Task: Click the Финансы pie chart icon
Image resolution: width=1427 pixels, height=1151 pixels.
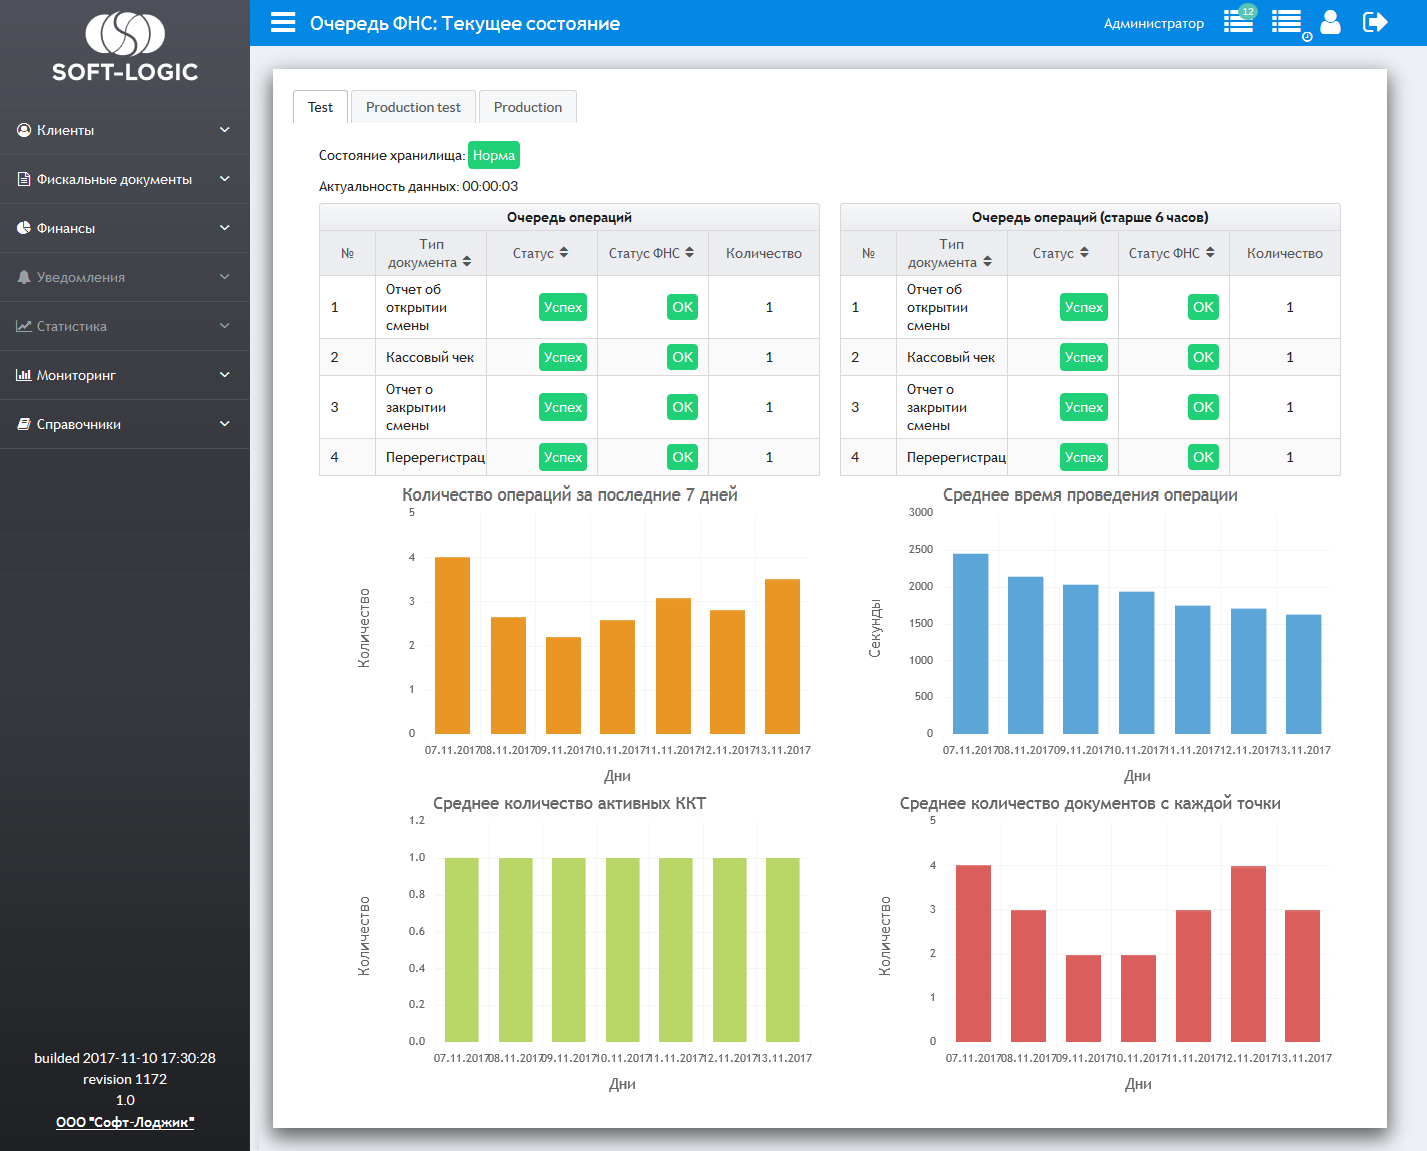Action: [x=24, y=228]
